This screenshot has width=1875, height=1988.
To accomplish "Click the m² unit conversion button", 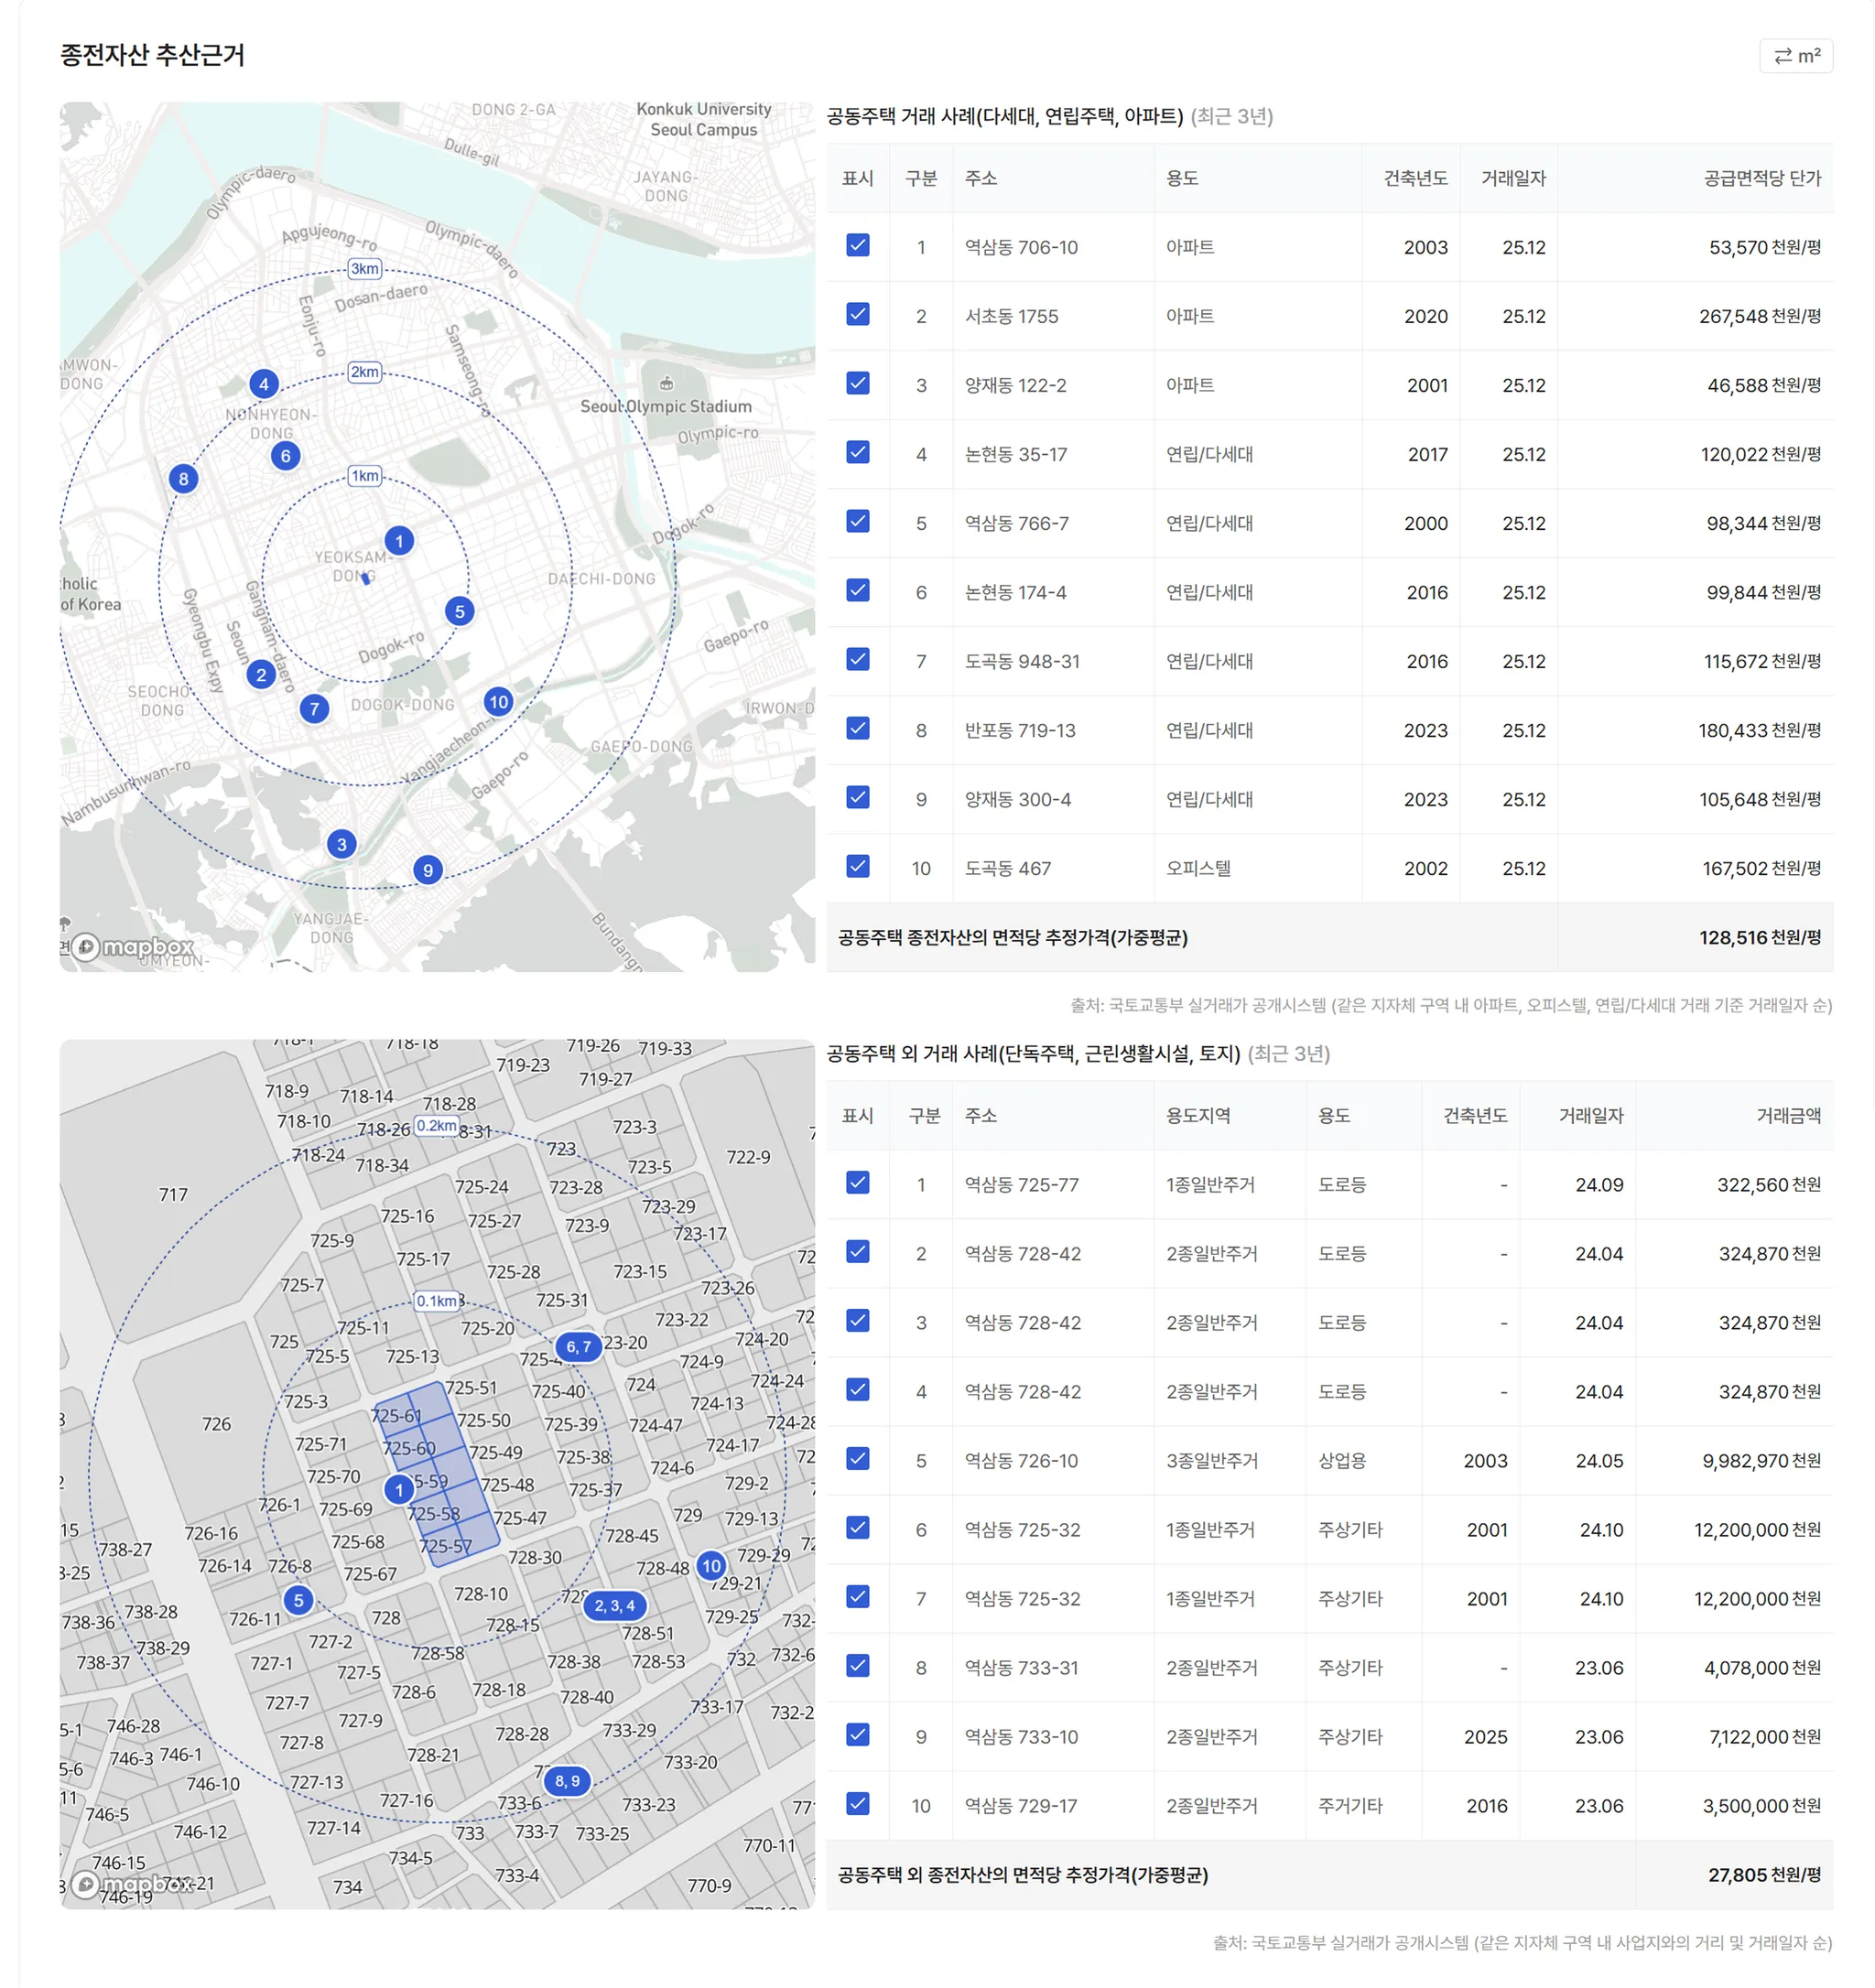I will [1795, 56].
